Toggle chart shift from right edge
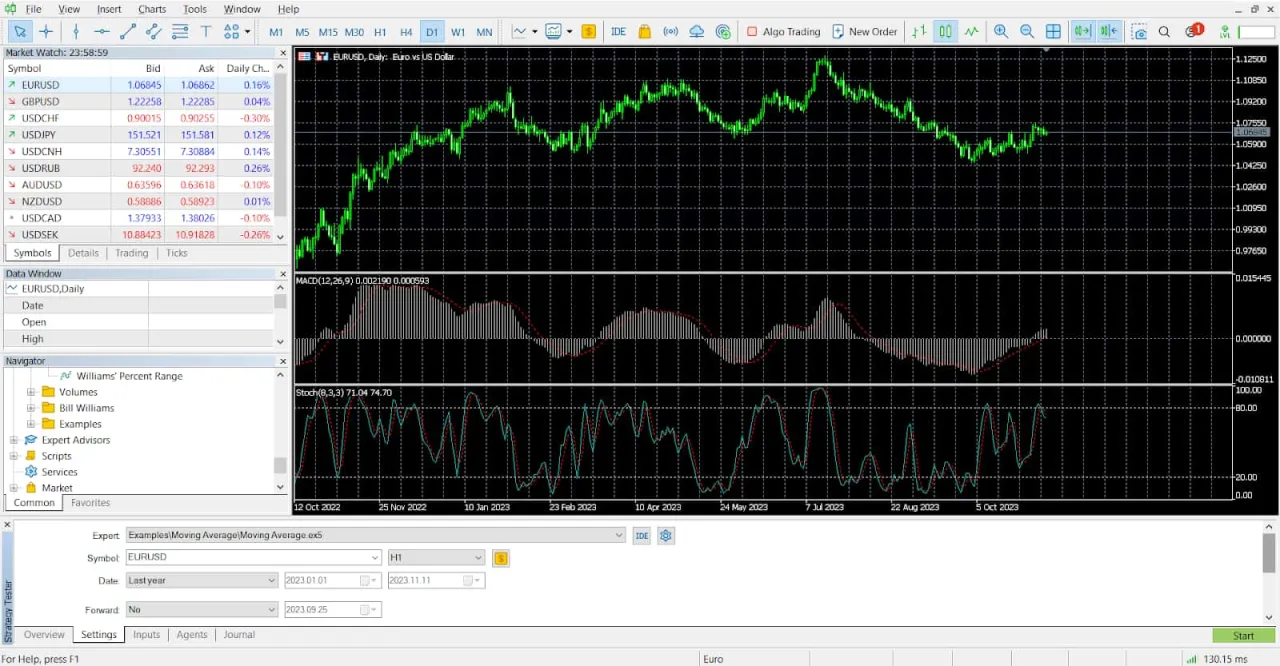 click(x=1108, y=31)
